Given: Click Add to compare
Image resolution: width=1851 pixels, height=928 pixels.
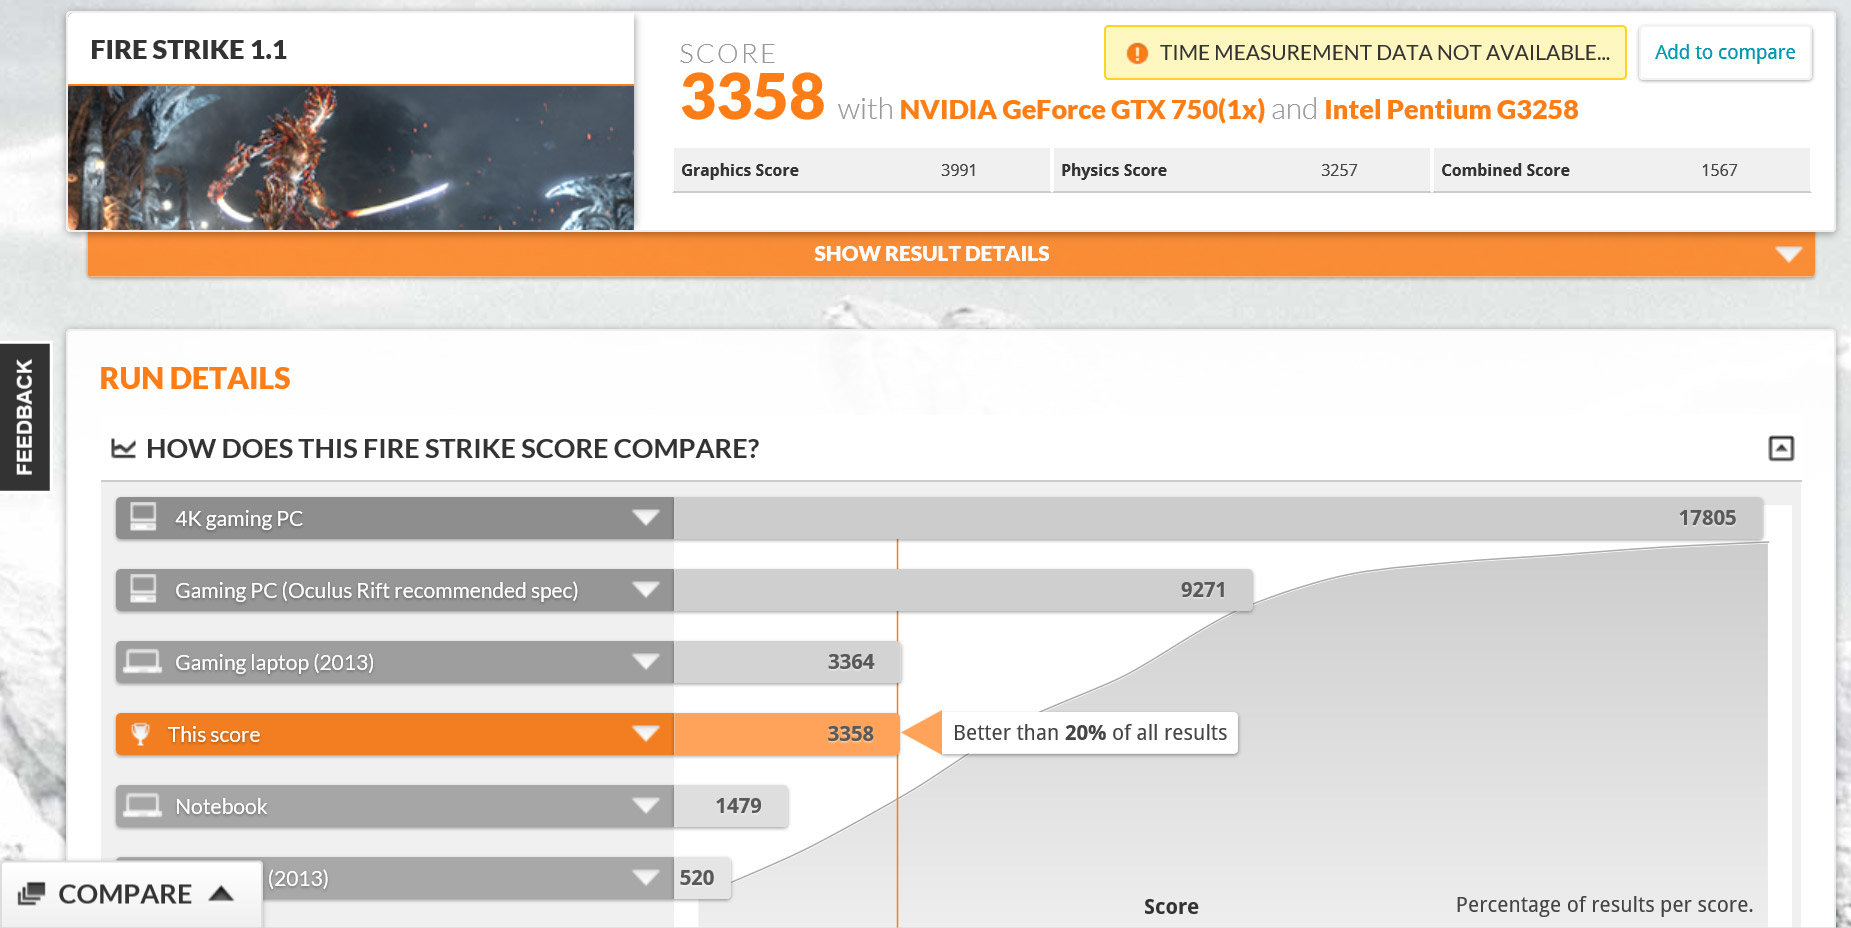Looking at the screenshot, I should [x=1725, y=52].
